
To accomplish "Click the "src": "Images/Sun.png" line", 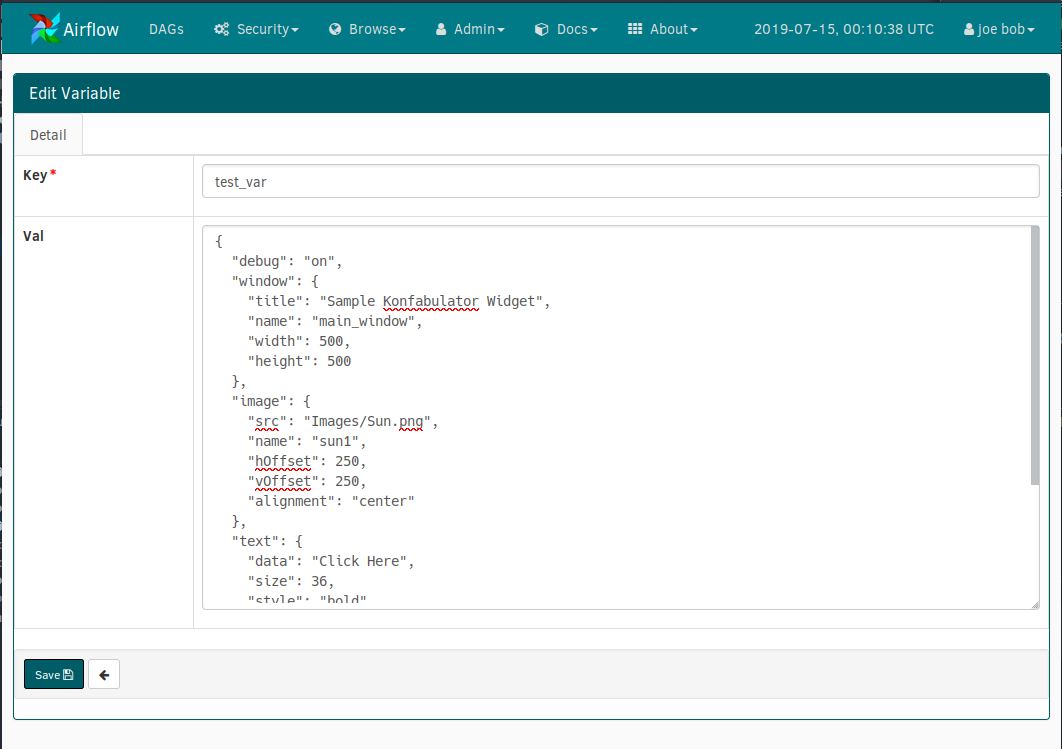I will pos(343,421).
